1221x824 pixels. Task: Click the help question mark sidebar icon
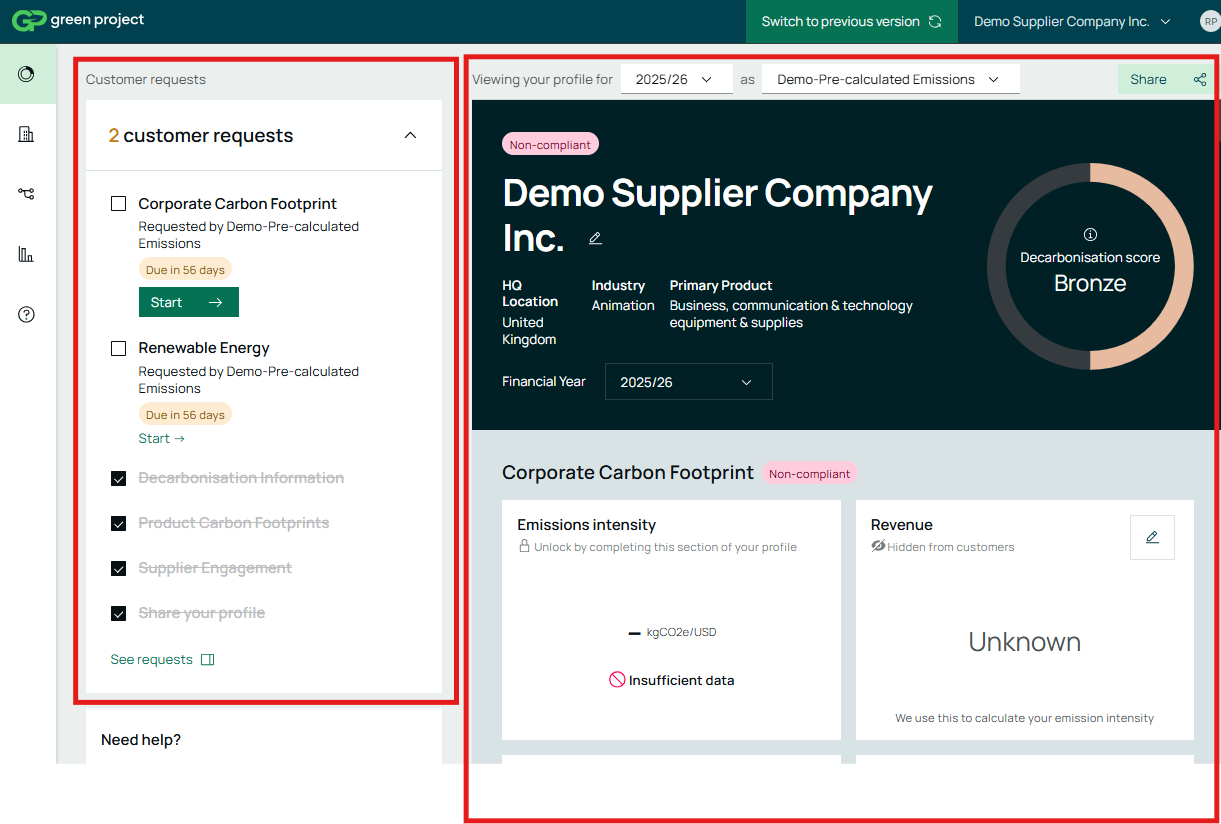pyautogui.click(x=27, y=314)
